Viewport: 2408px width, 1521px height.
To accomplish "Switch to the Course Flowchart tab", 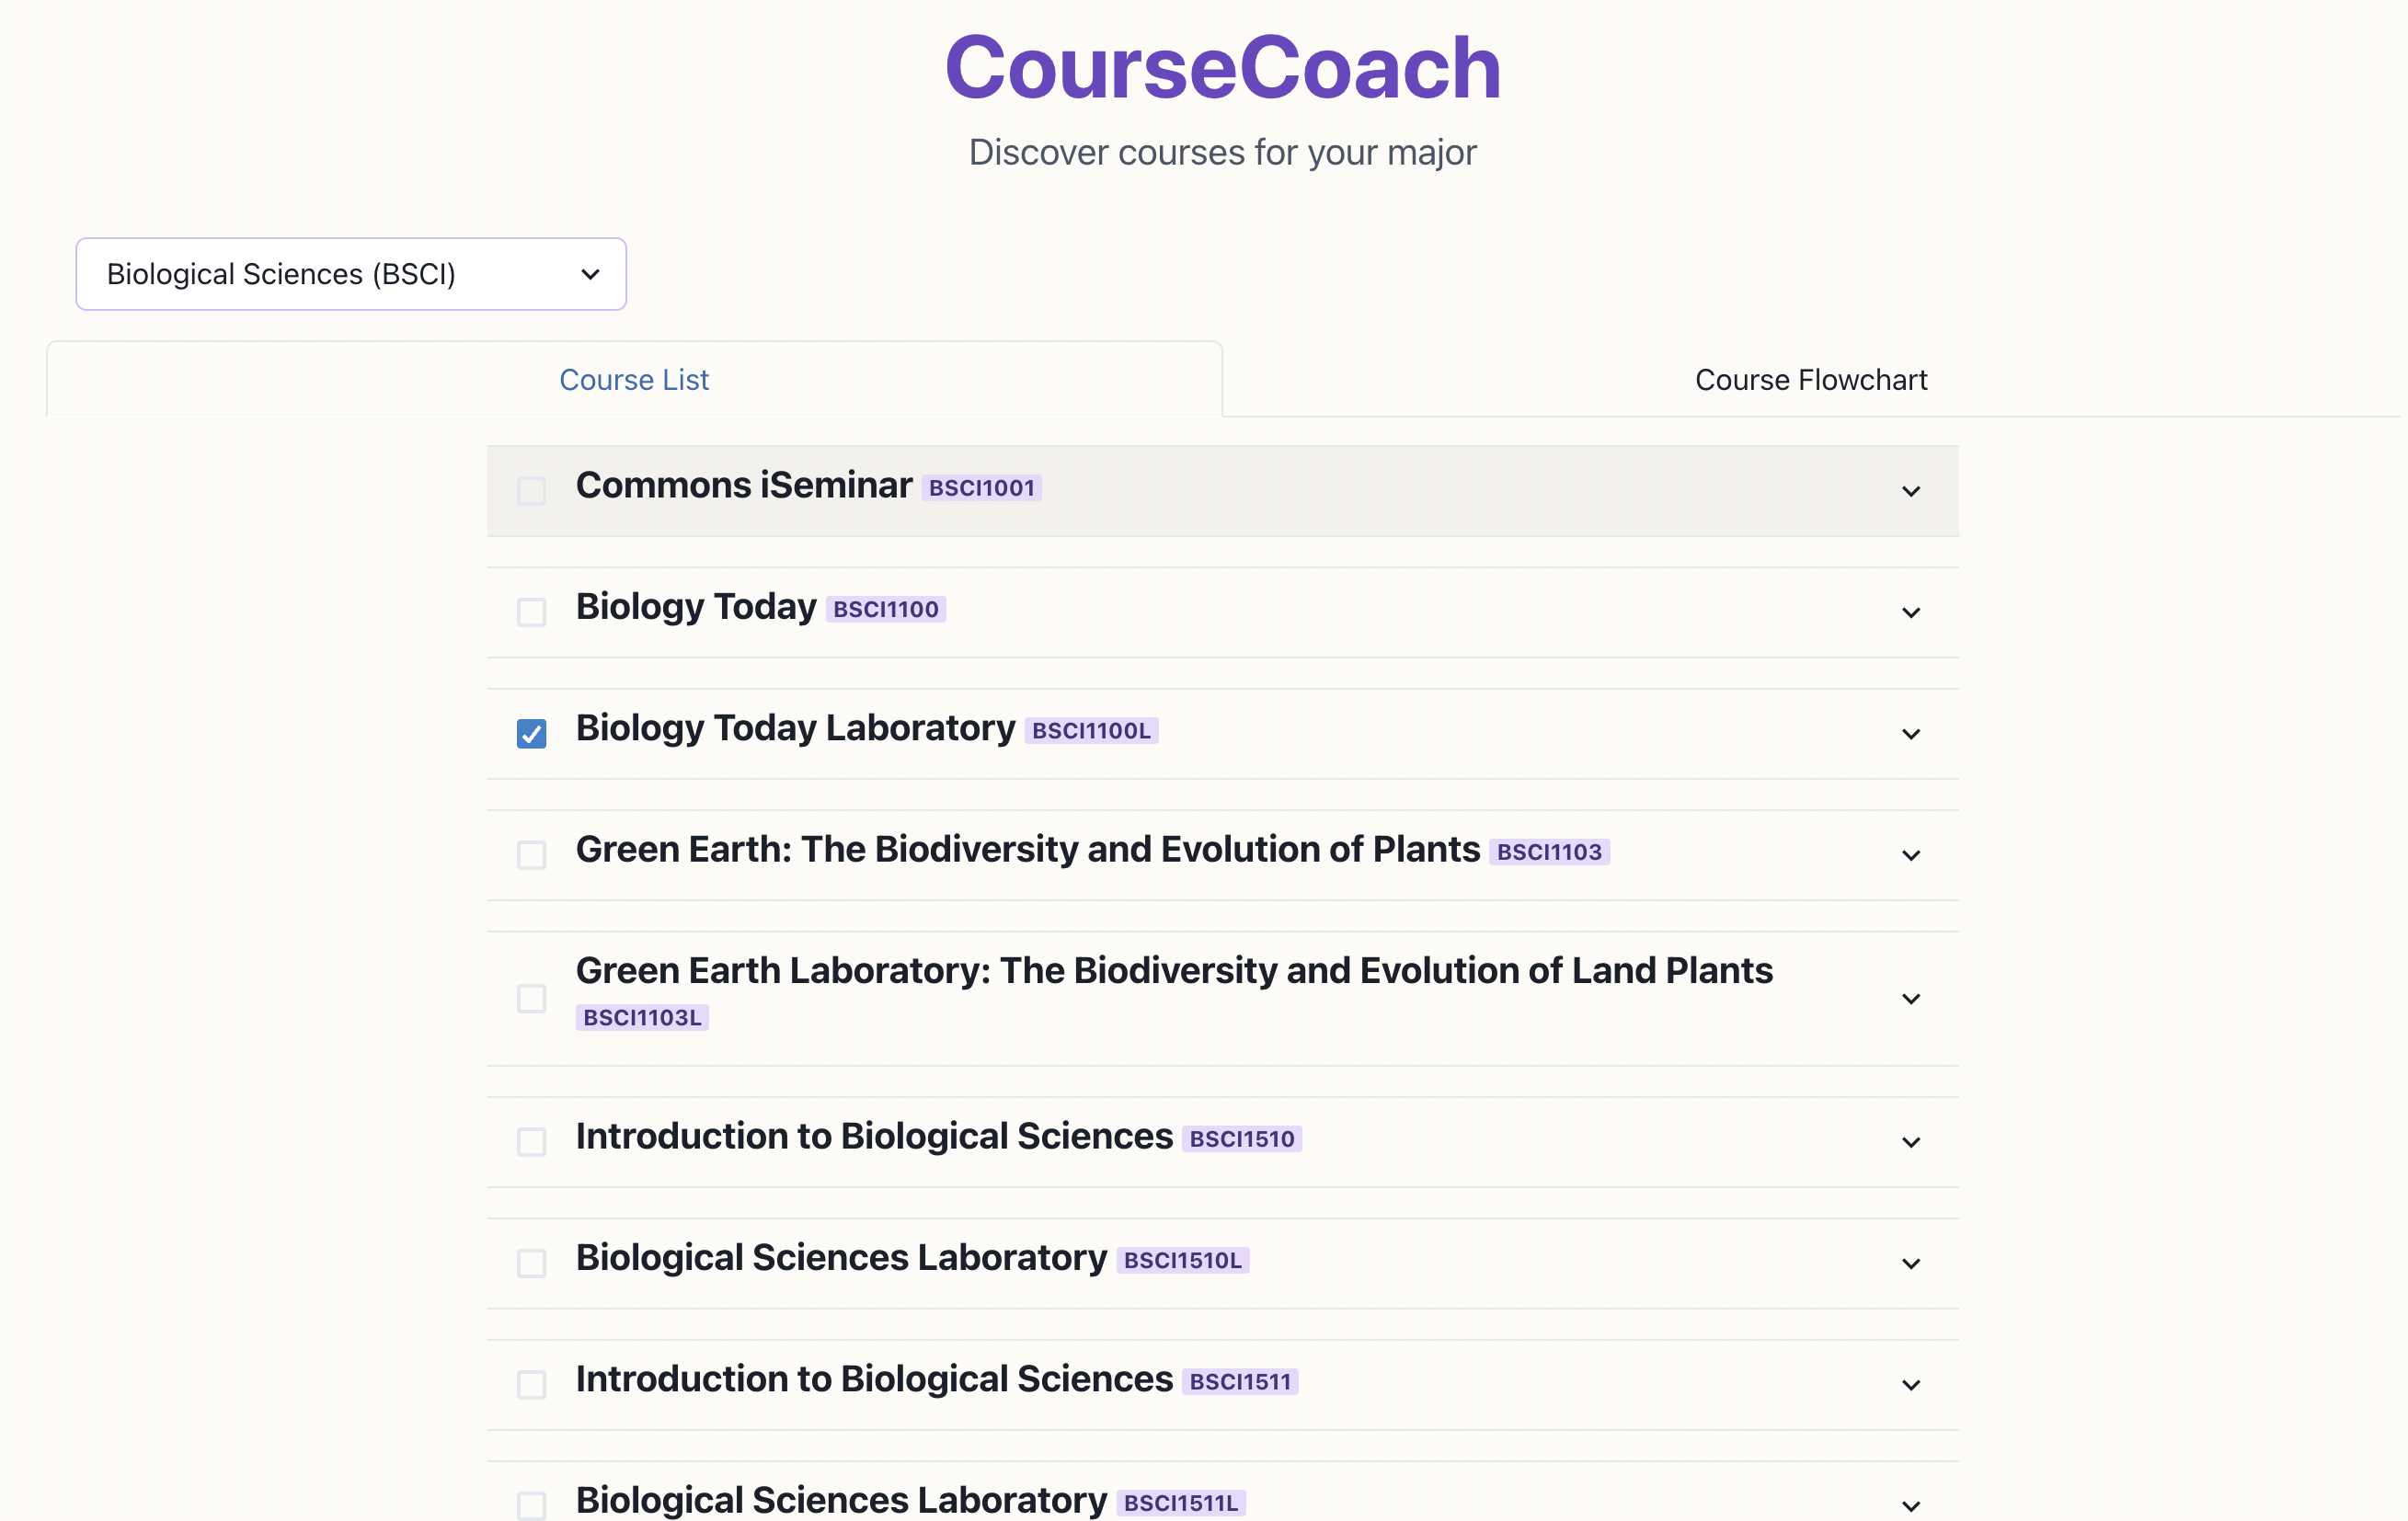I will click(1810, 380).
